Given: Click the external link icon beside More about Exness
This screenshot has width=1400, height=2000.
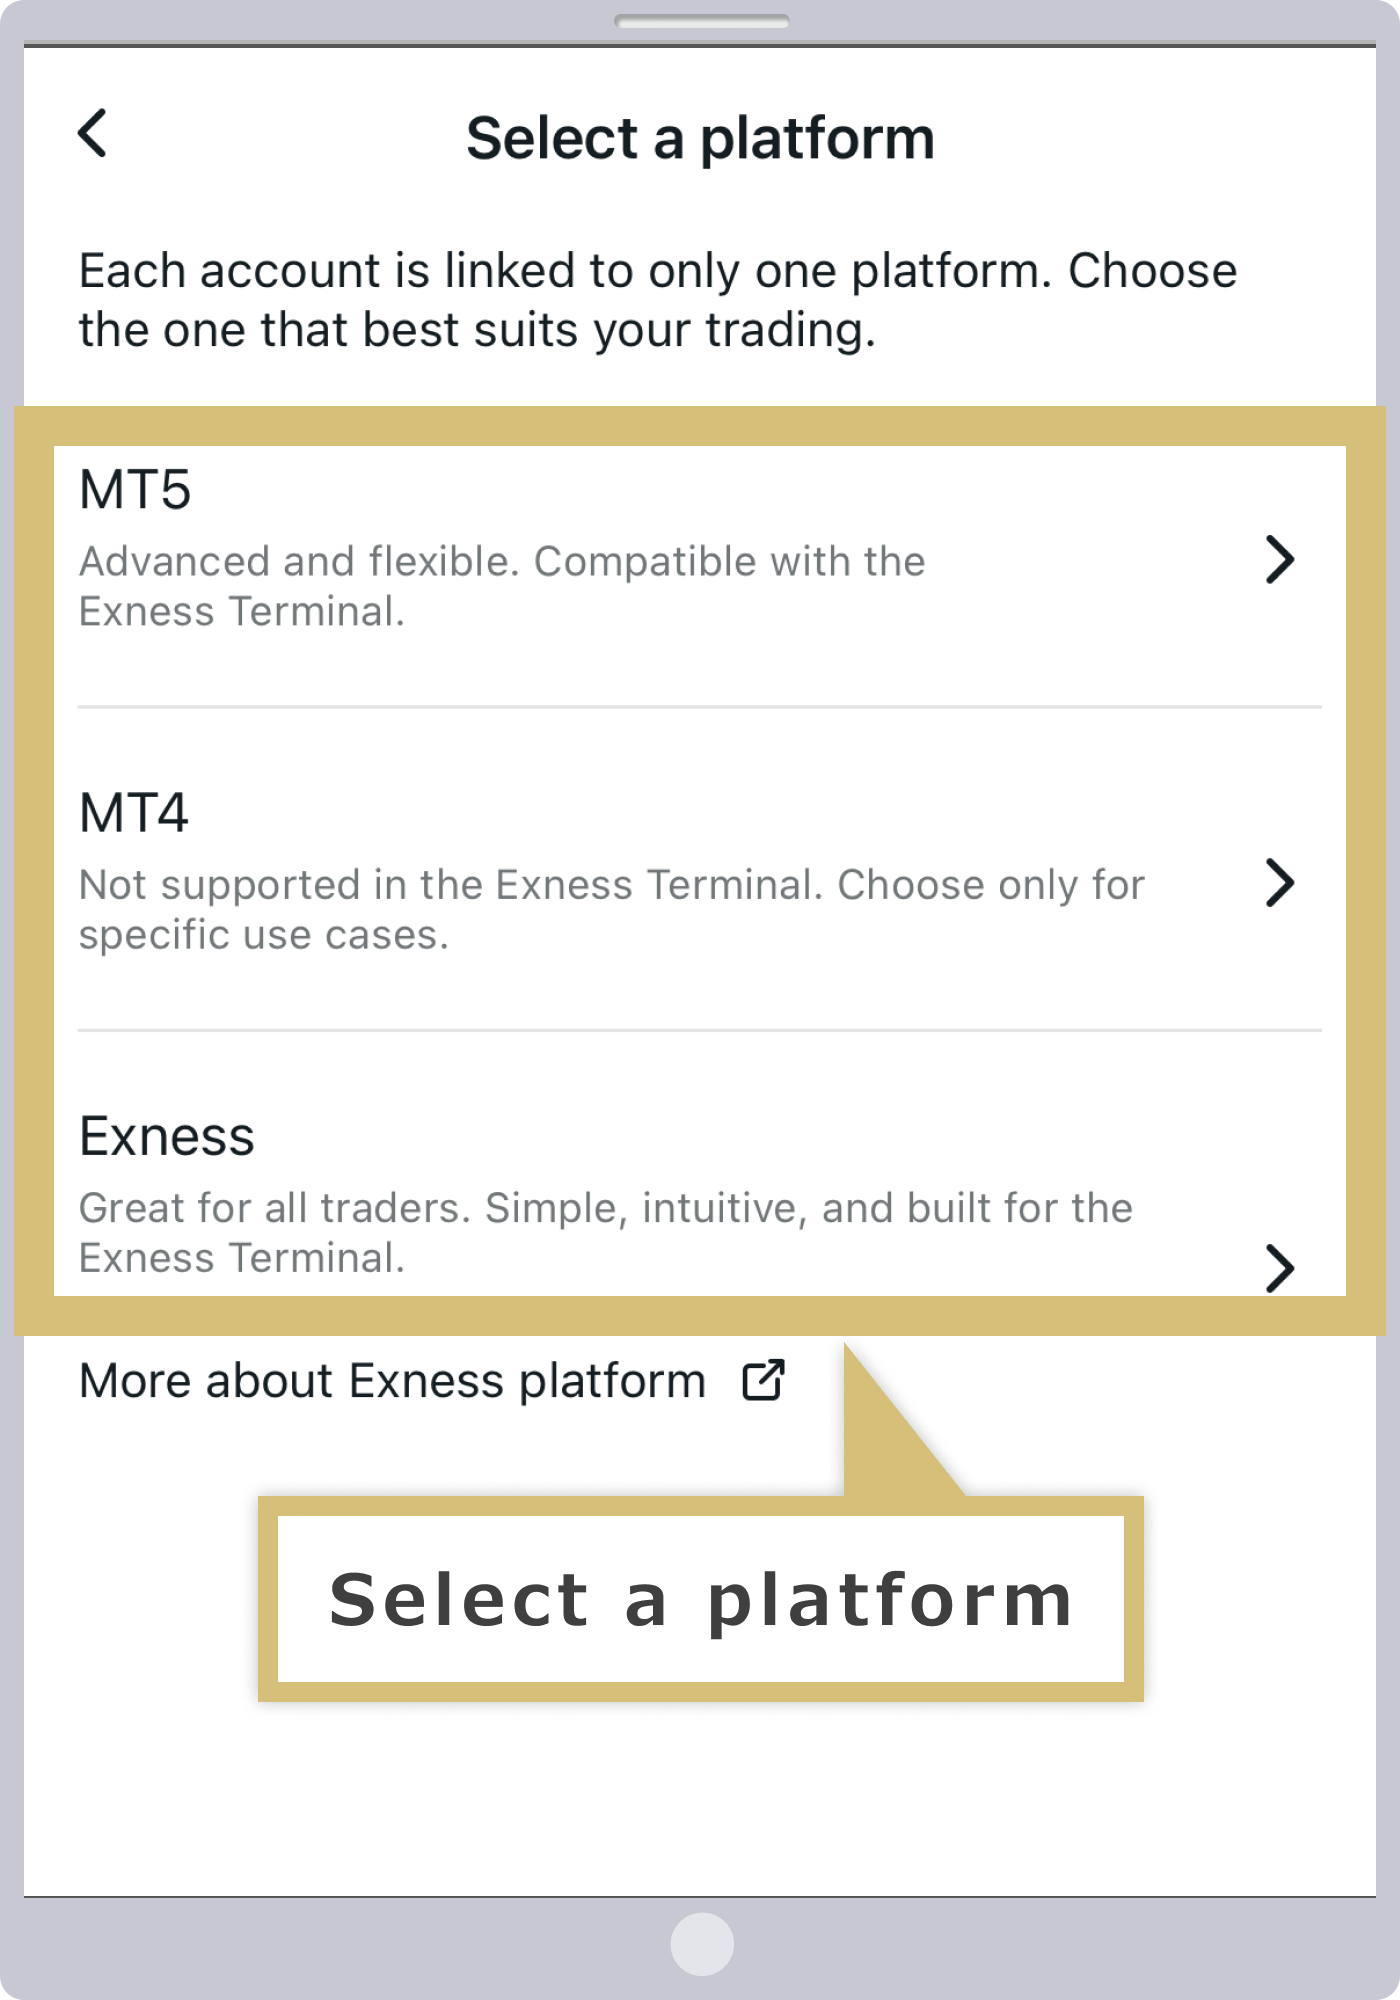Looking at the screenshot, I should [763, 1380].
